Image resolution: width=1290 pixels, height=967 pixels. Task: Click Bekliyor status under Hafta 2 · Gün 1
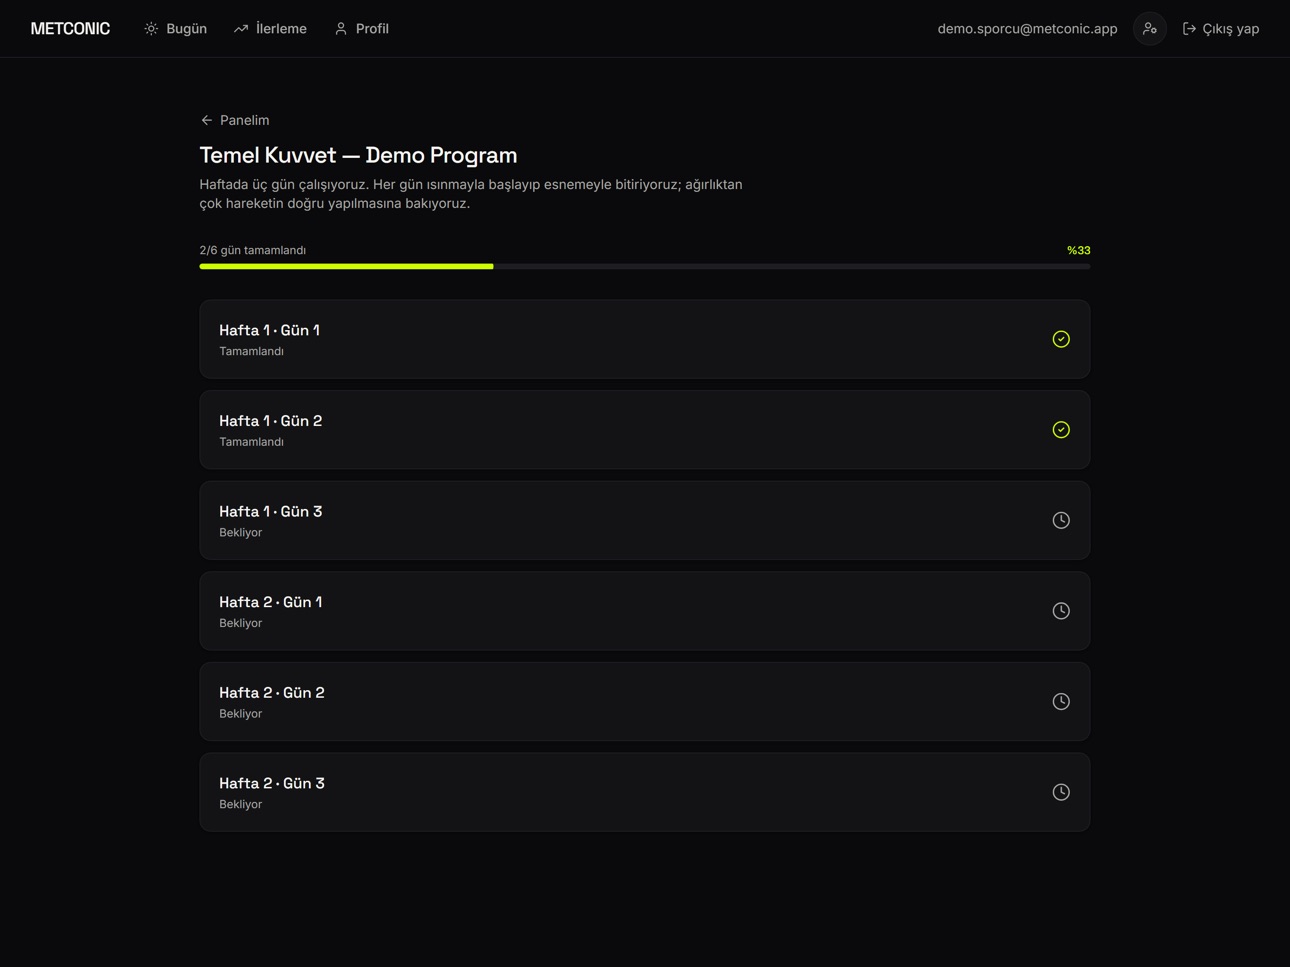[x=240, y=623]
